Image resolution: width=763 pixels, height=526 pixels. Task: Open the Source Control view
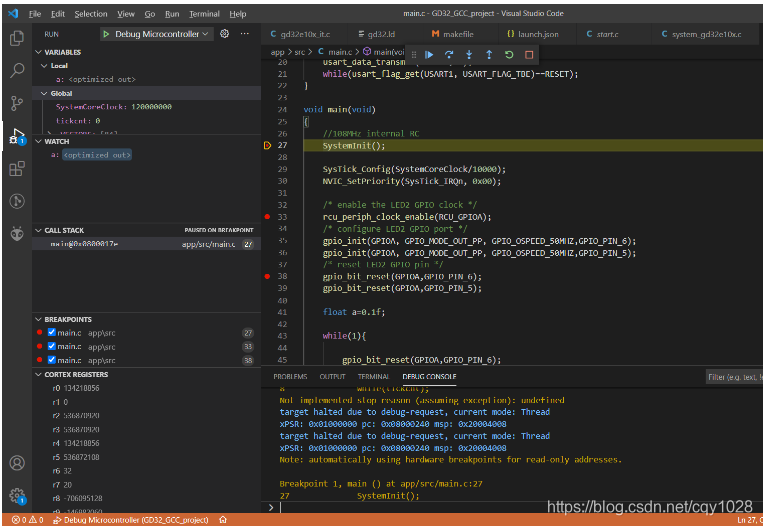[x=17, y=103]
